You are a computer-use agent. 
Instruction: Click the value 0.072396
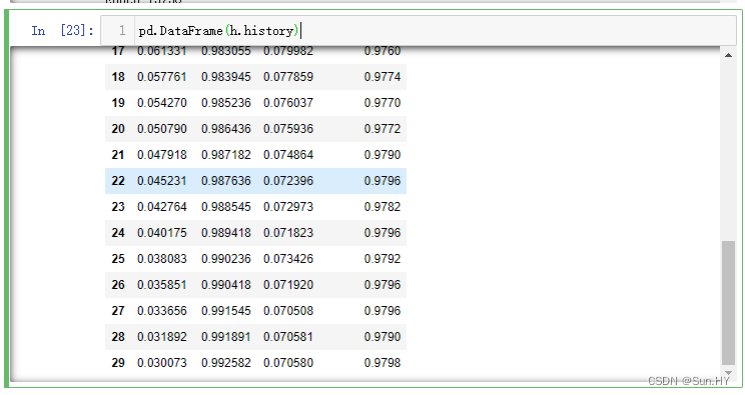288,181
